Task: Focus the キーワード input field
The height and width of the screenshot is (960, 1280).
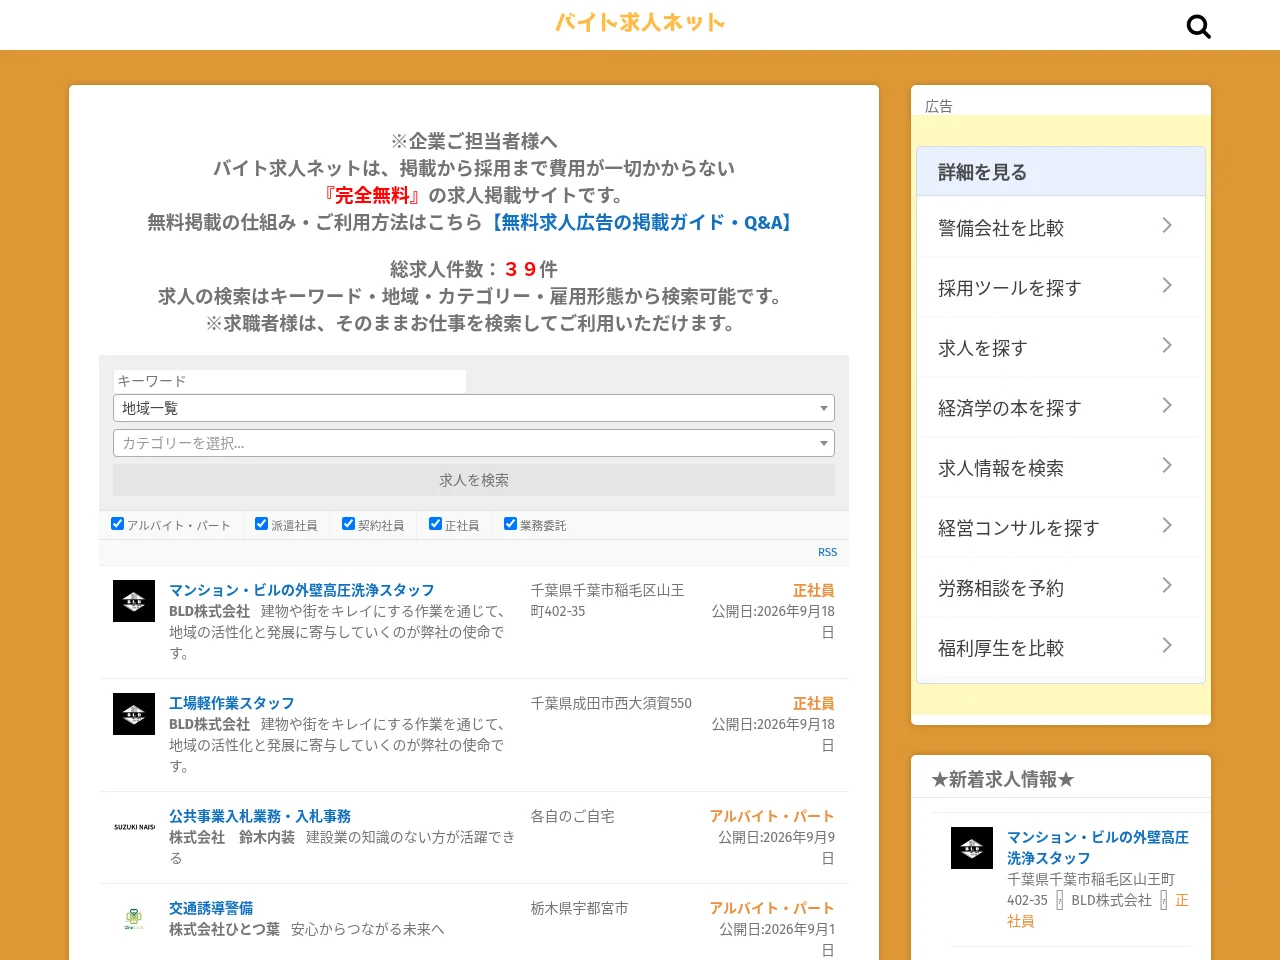Action: coord(290,381)
